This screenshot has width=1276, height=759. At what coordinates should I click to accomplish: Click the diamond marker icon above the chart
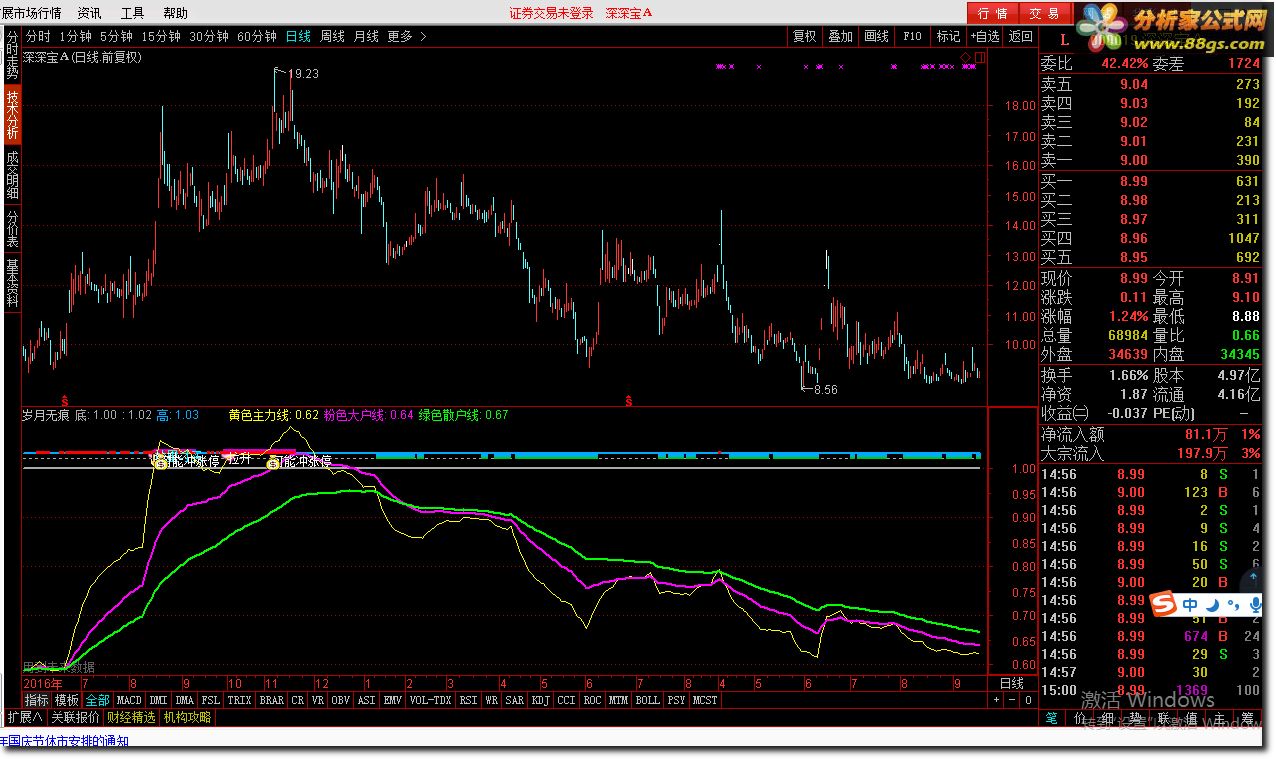click(966, 56)
